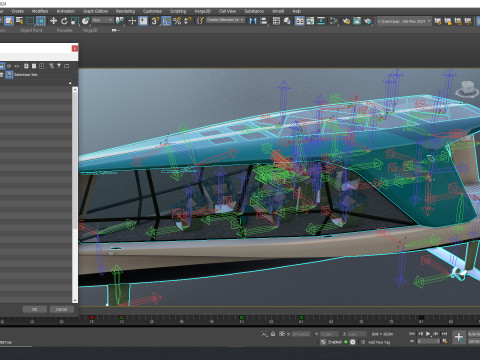Click Render Production teapot icon
The height and width of the screenshot is (360, 480).
(x=368, y=21)
